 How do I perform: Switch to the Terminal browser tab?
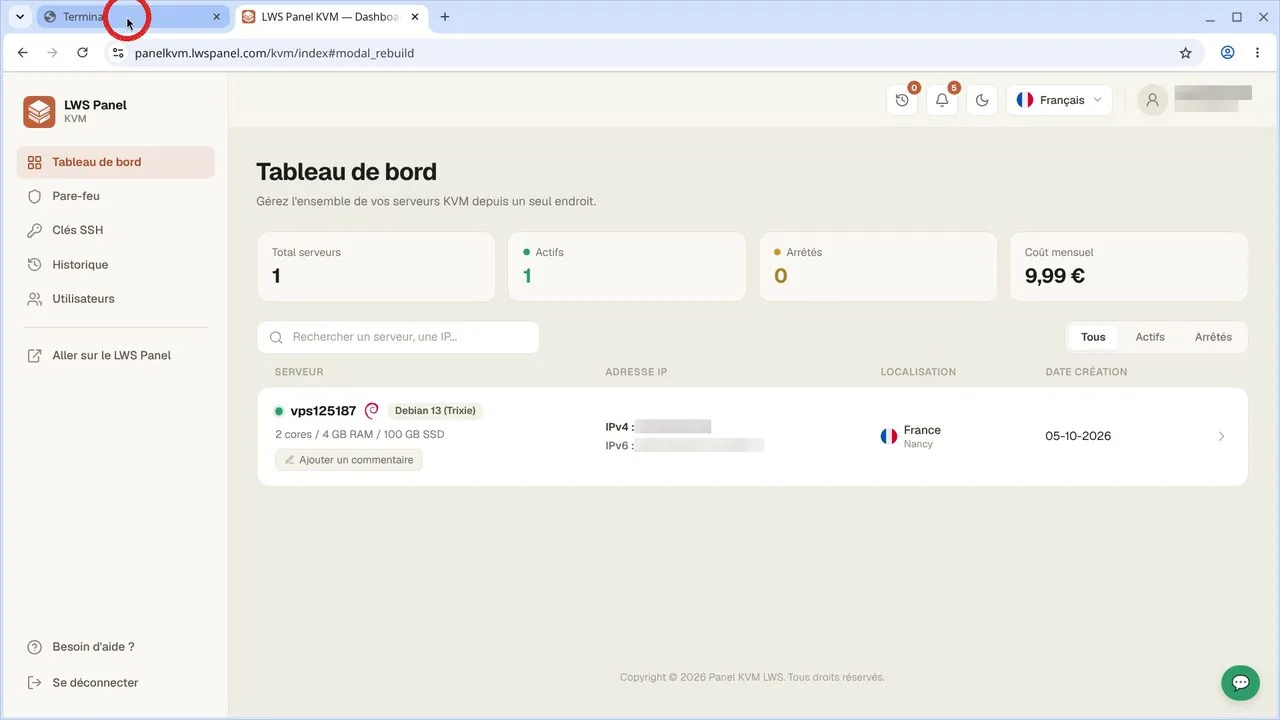133,17
